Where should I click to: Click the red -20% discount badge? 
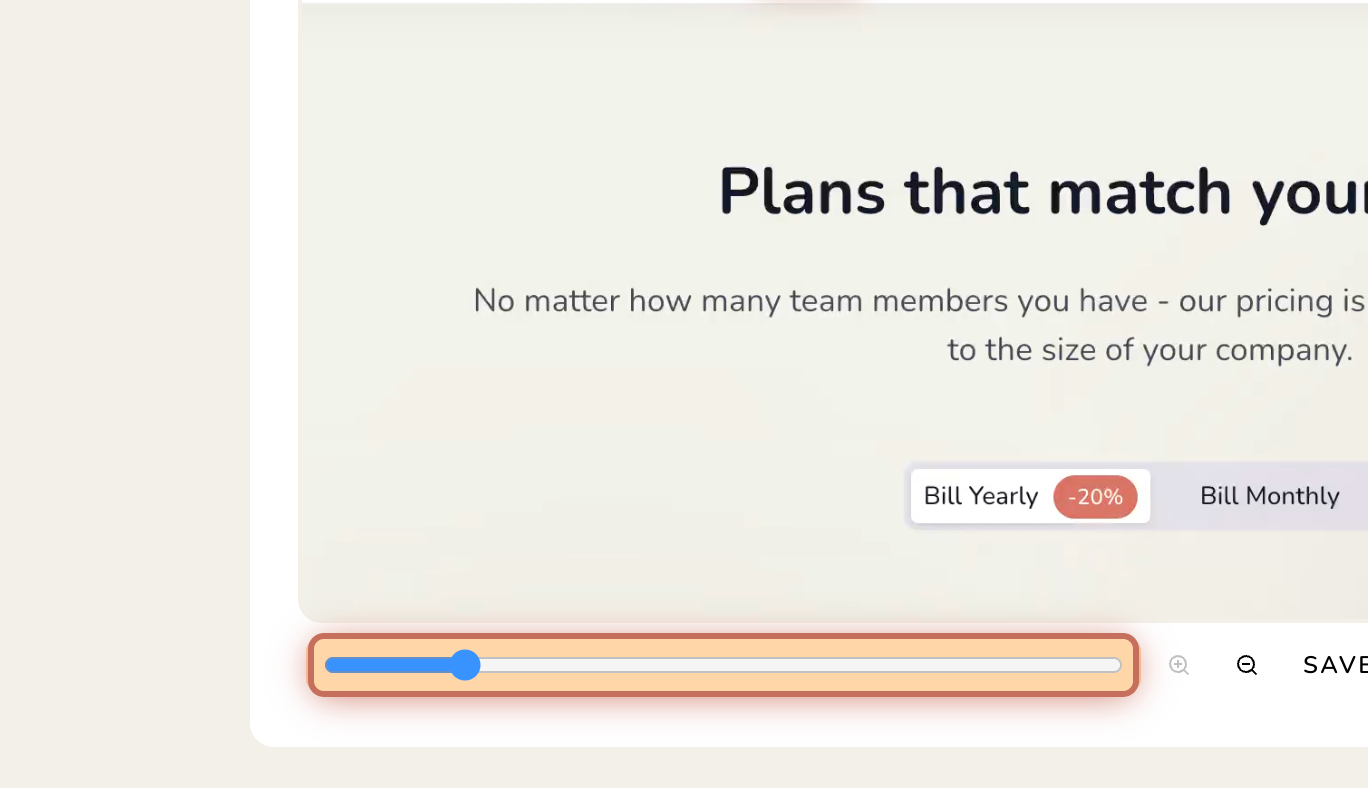(x=1095, y=497)
